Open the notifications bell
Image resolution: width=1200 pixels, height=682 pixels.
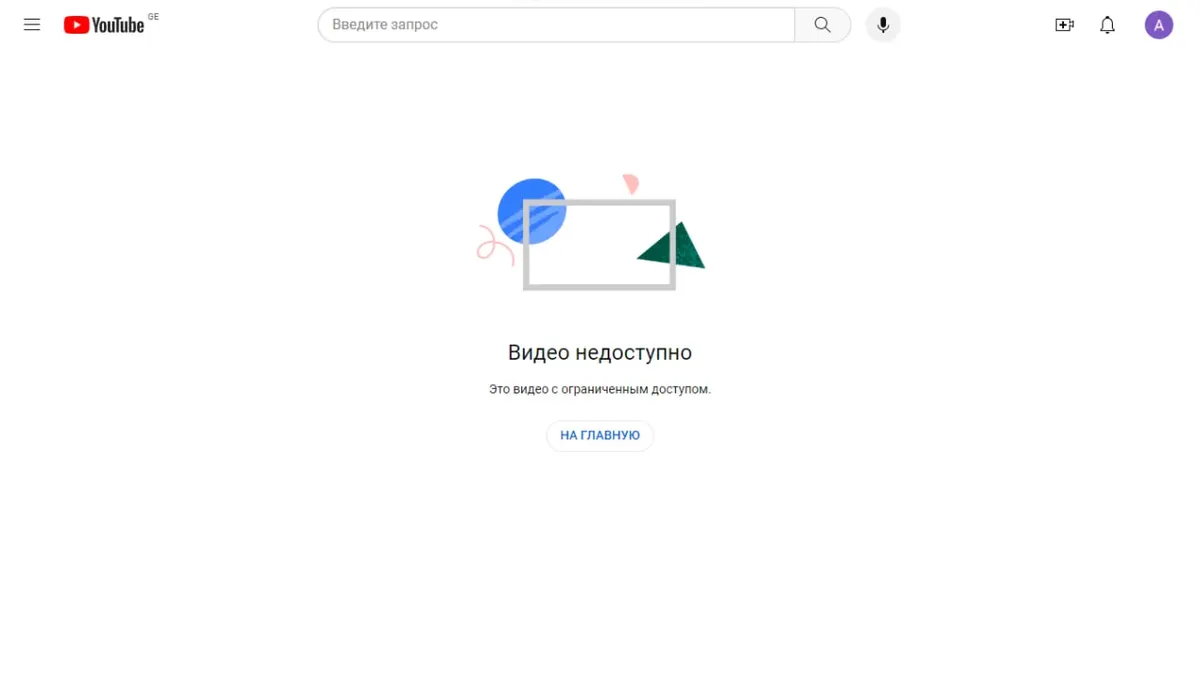coord(1107,25)
